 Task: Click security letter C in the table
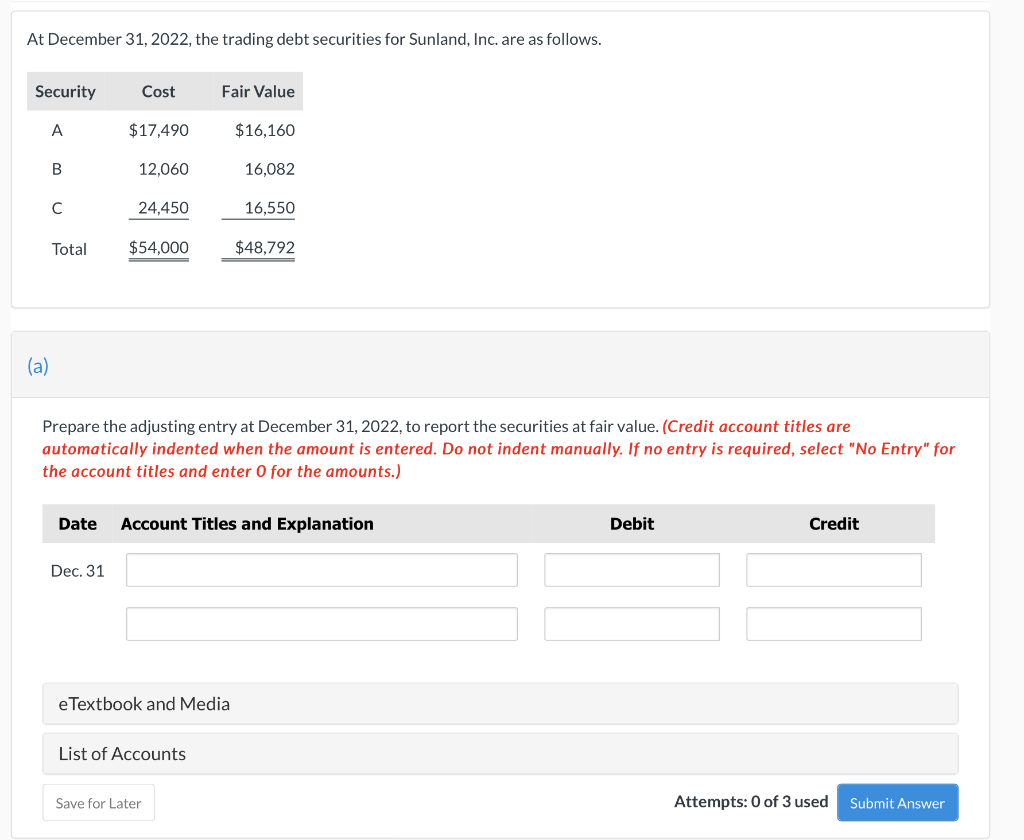pos(57,208)
